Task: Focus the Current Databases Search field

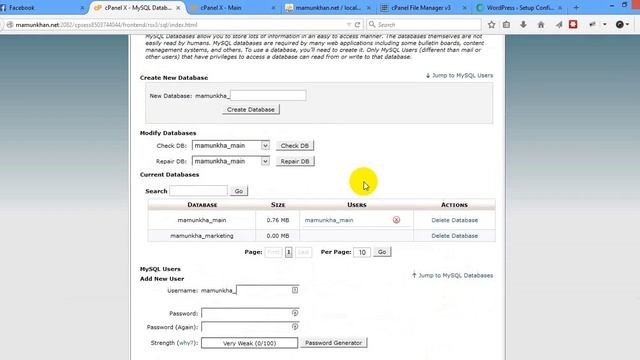Action: click(x=198, y=191)
